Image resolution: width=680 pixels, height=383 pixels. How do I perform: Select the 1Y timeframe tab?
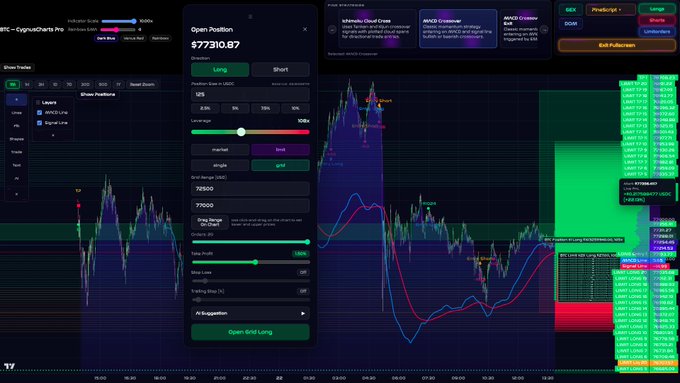click(118, 85)
